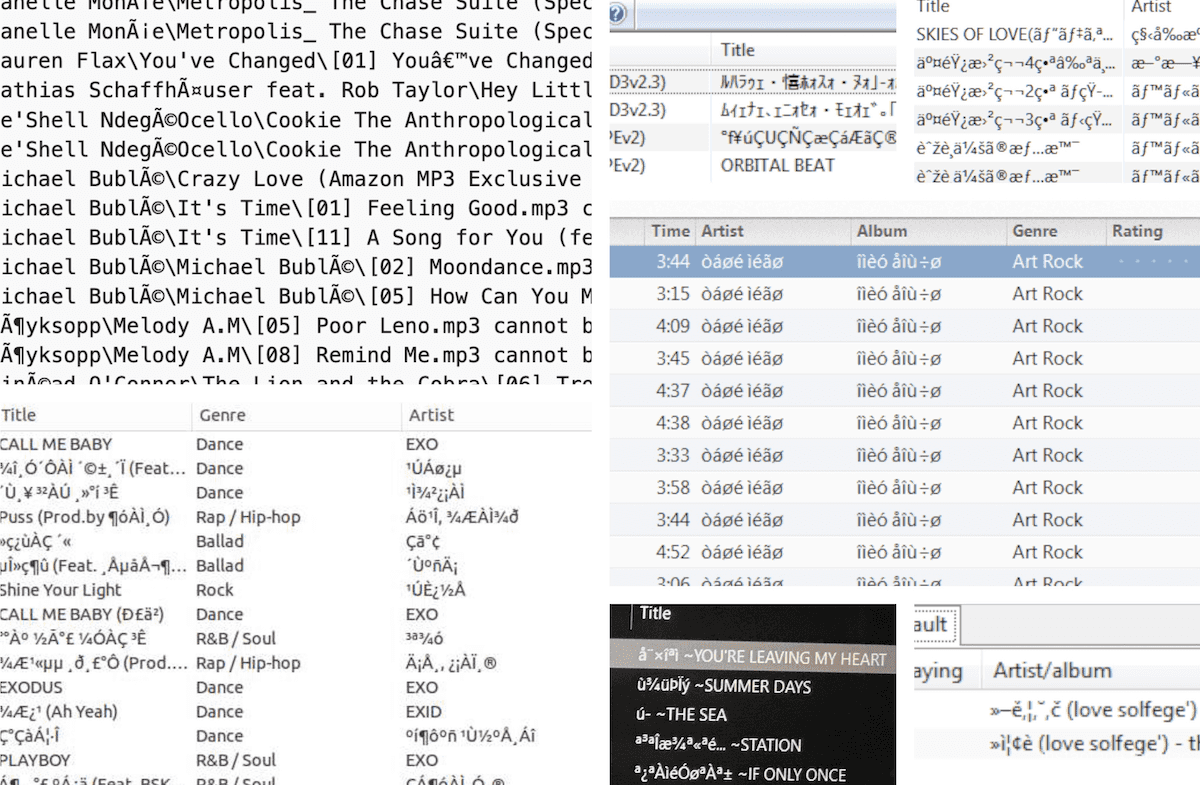1200x785 pixels.
Task: Switch to the Default tab
Action: coord(929,624)
